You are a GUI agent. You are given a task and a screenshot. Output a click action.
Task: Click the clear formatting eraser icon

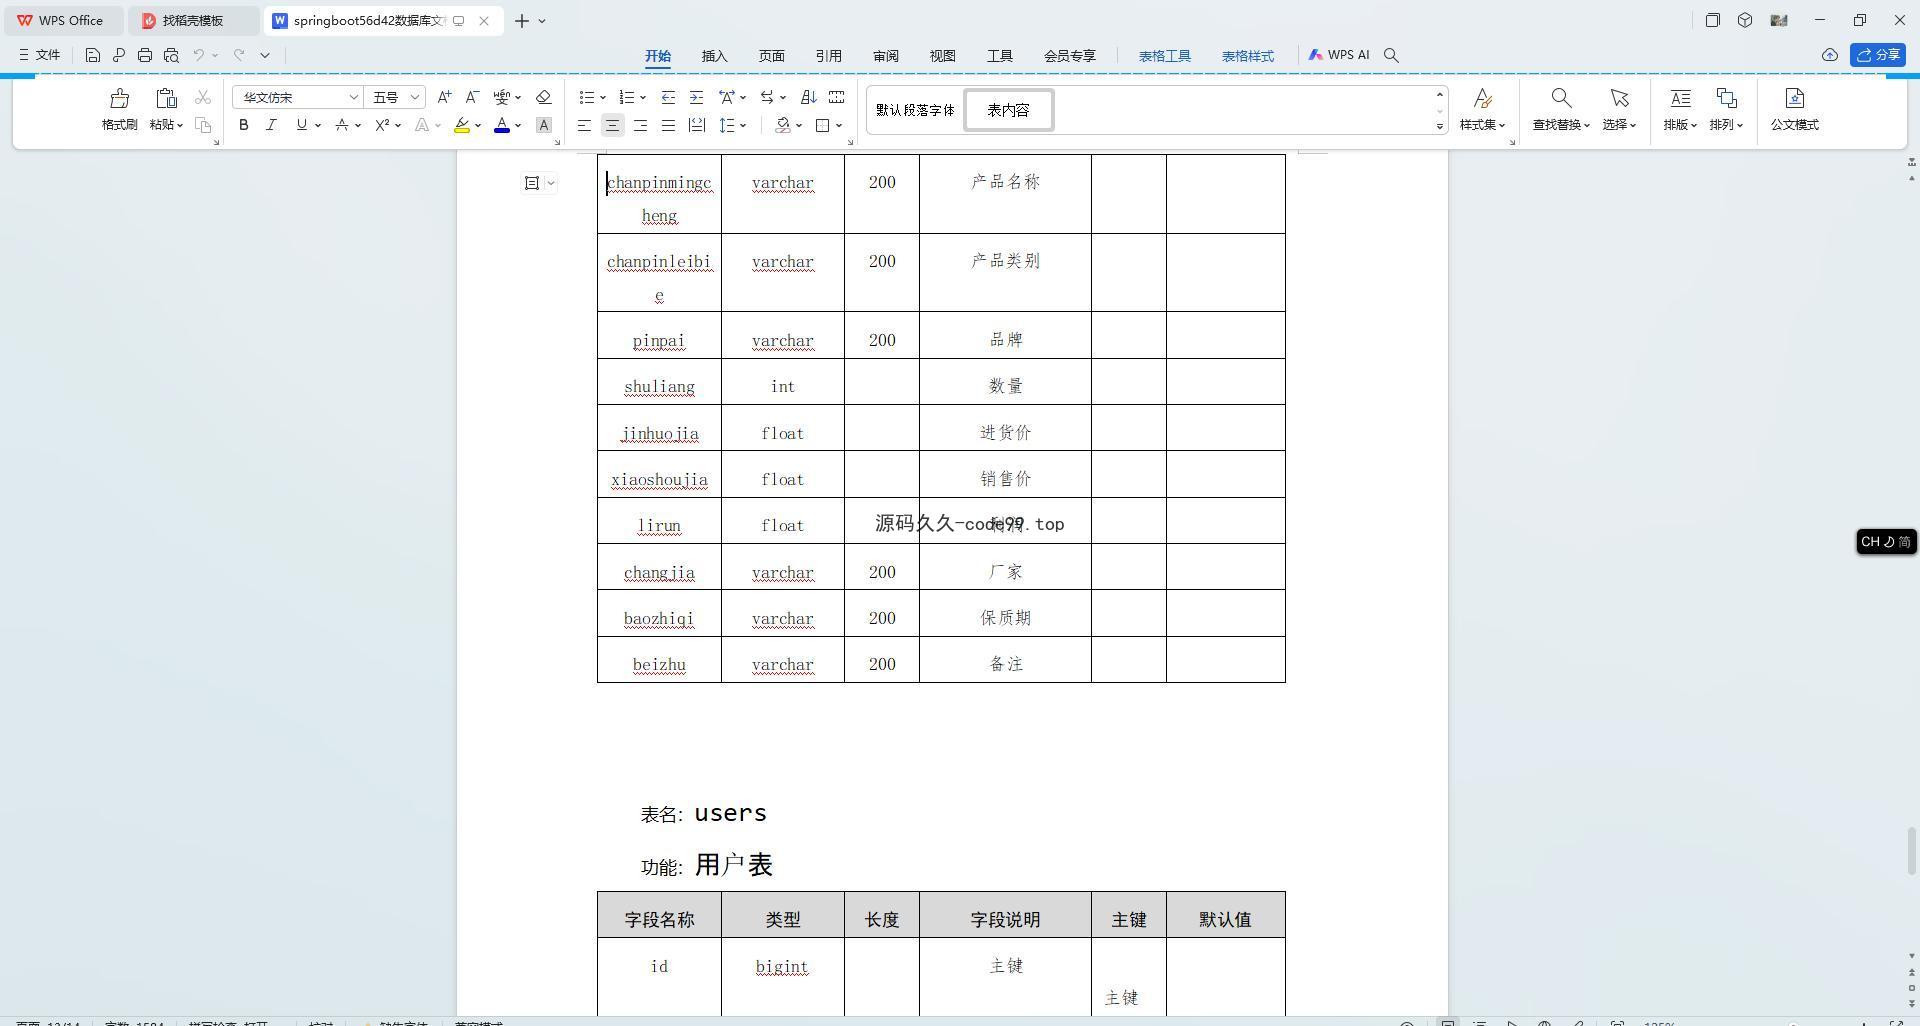(544, 97)
